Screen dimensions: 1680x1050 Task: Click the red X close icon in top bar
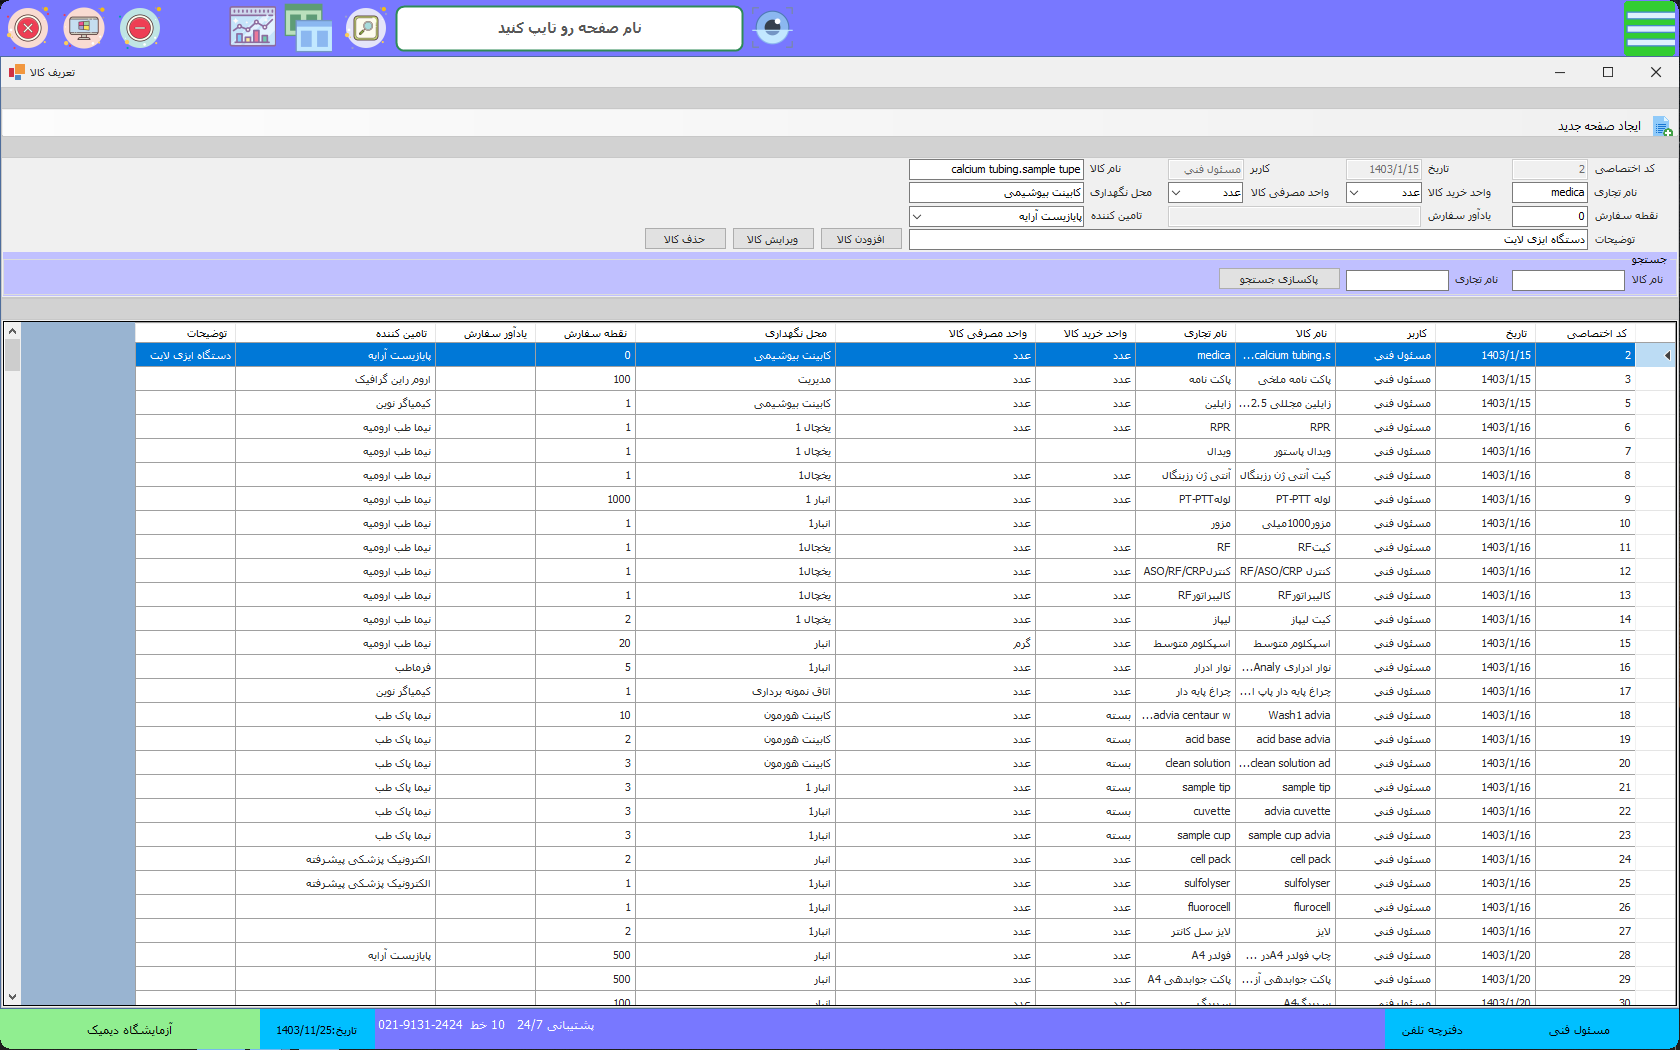point(28,28)
